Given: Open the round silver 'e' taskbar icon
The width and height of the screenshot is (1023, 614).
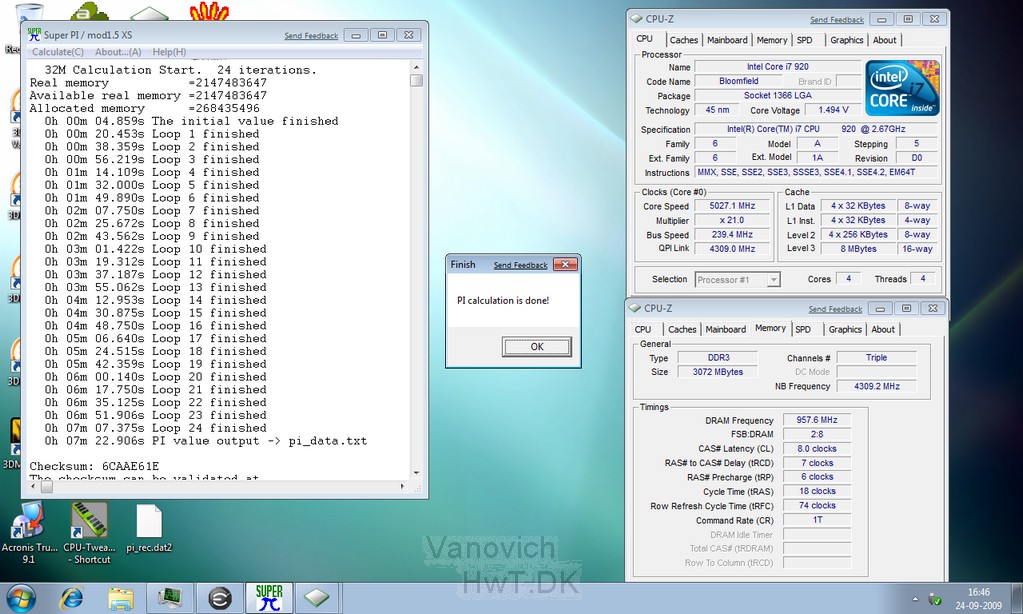Looking at the screenshot, I should [220, 598].
